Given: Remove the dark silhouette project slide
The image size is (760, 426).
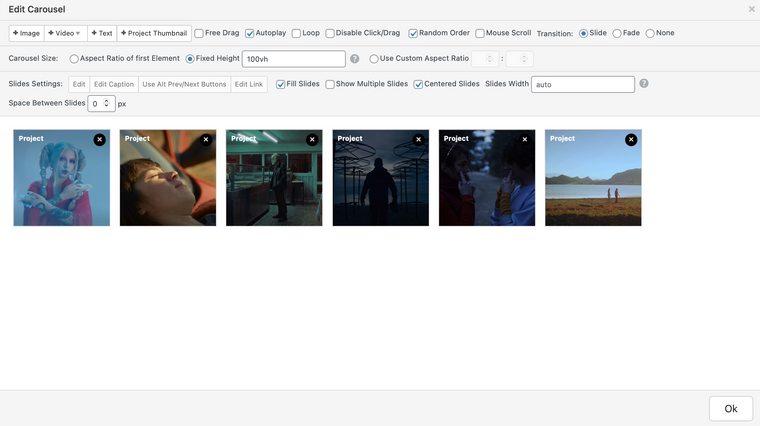Looking at the screenshot, I should tap(418, 140).
